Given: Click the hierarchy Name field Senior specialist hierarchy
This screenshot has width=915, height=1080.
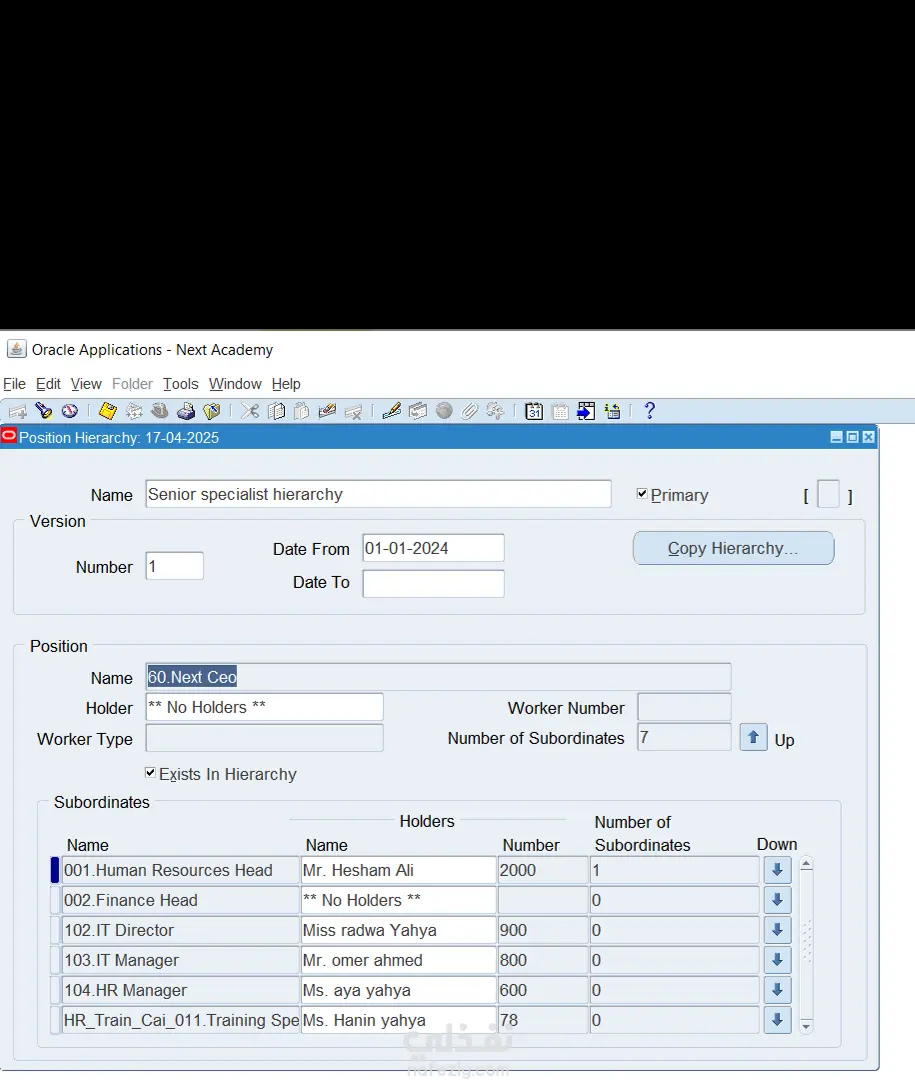Looking at the screenshot, I should (378, 494).
